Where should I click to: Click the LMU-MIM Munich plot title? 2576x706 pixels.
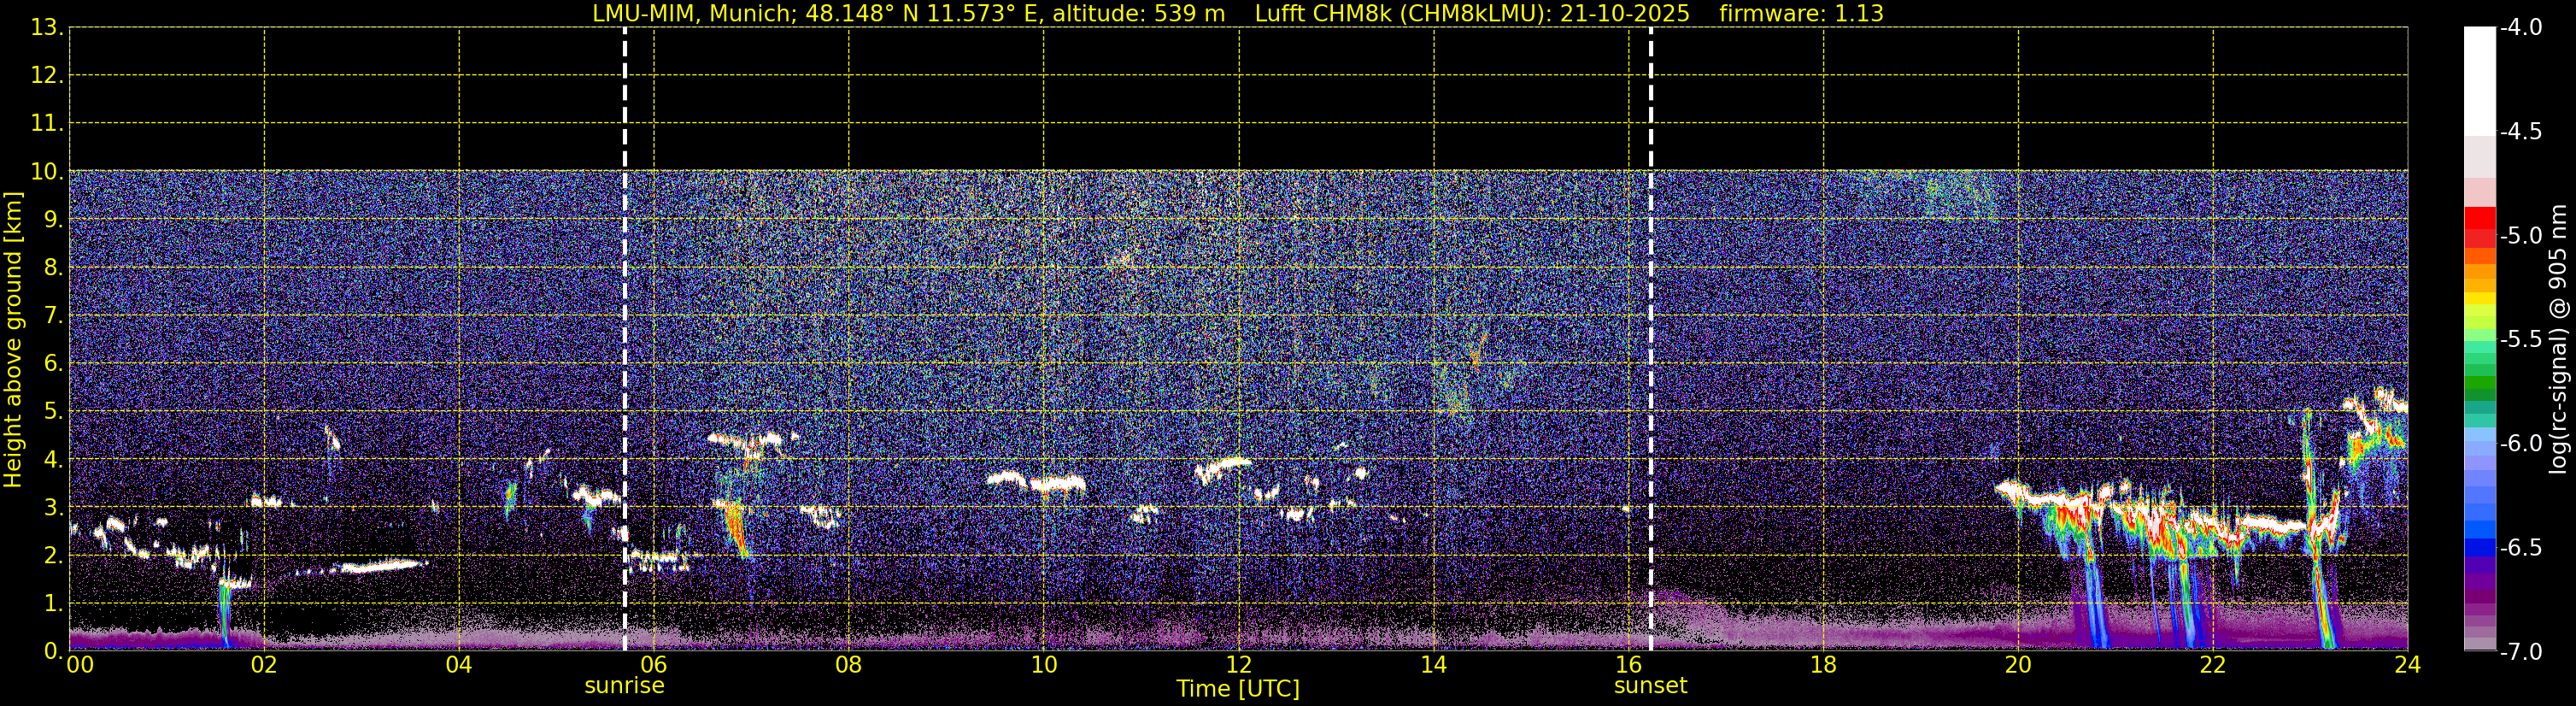tap(908, 14)
